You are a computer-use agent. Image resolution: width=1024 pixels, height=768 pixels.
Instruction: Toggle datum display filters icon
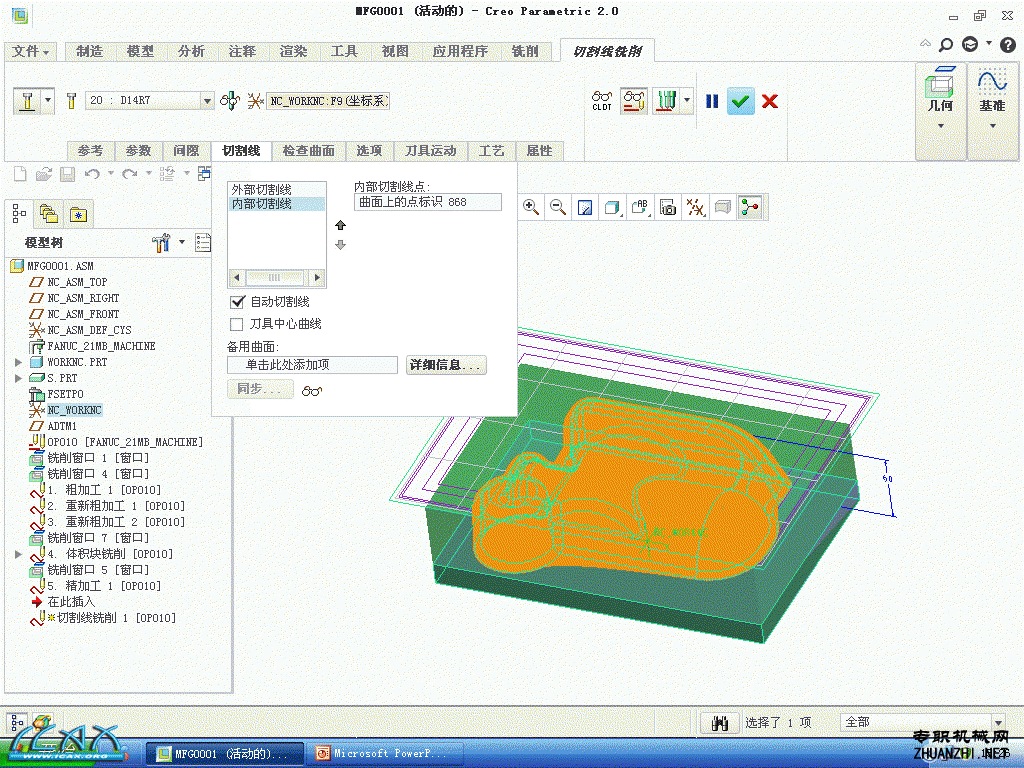[695, 208]
